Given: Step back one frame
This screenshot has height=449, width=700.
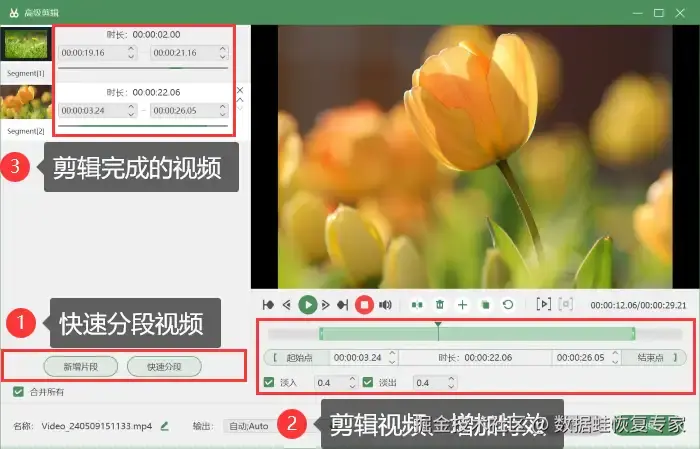Looking at the screenshot, I should (x=287, y=305).
